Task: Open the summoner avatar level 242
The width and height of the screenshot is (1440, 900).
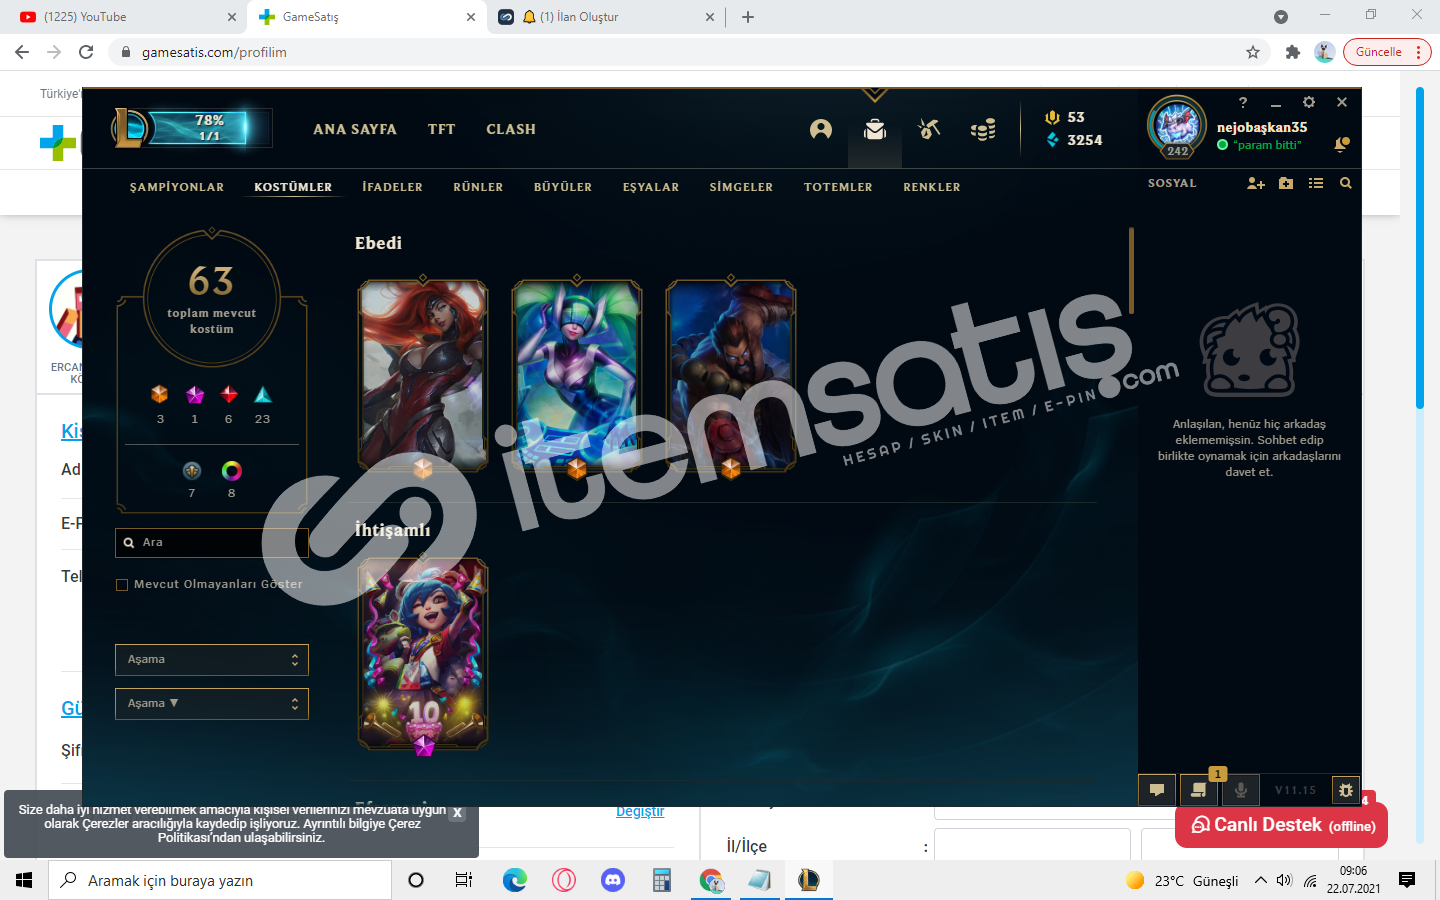Action: pos(1177,127)
